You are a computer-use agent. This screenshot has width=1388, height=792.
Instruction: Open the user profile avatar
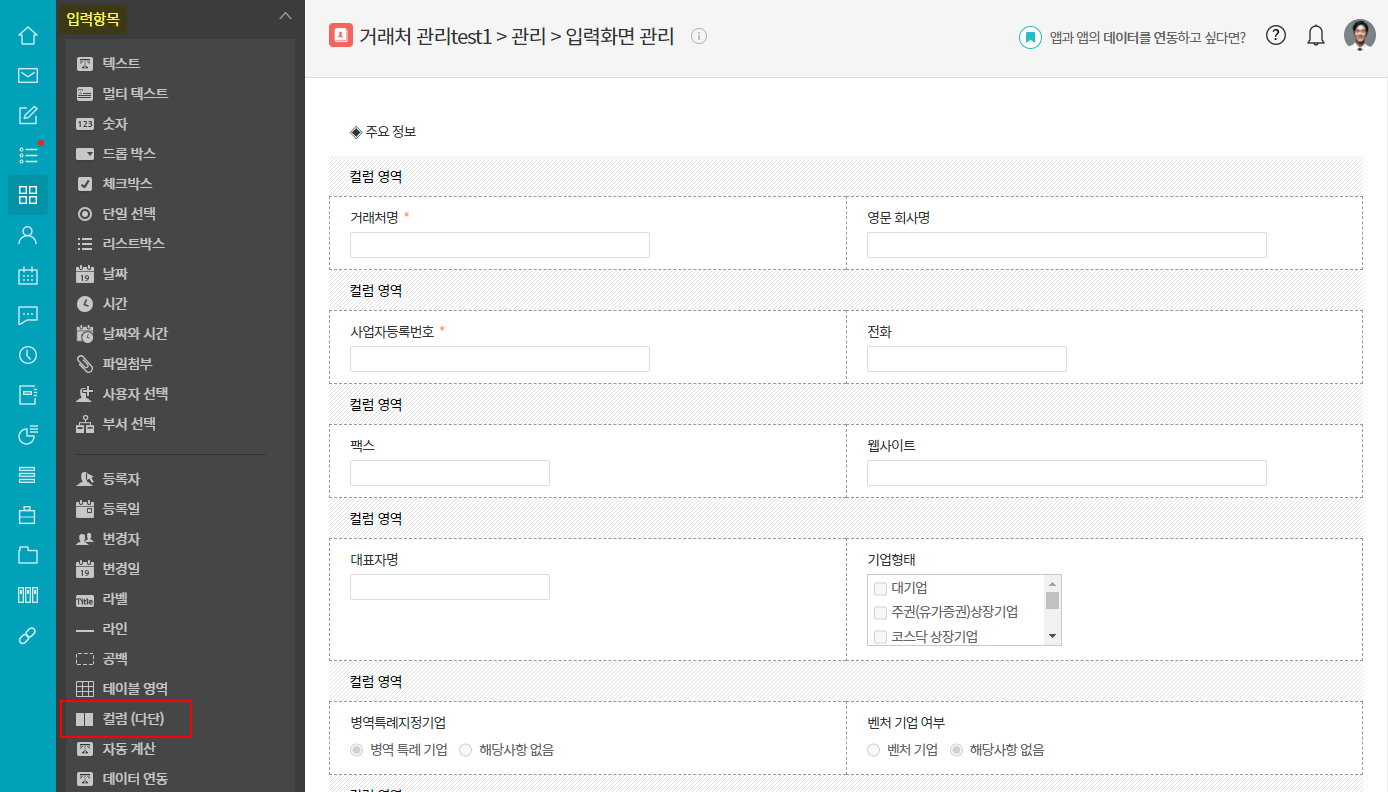click(1359, 36)
